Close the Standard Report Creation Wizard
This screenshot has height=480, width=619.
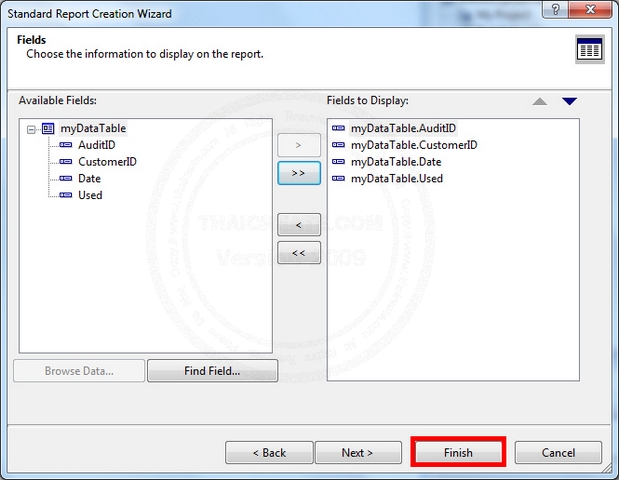pos(591,9)
